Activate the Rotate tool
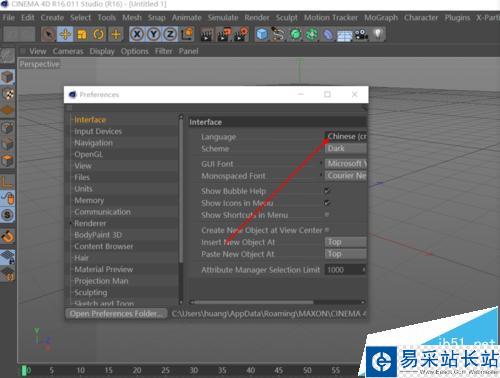 click(x=99, y=34)
